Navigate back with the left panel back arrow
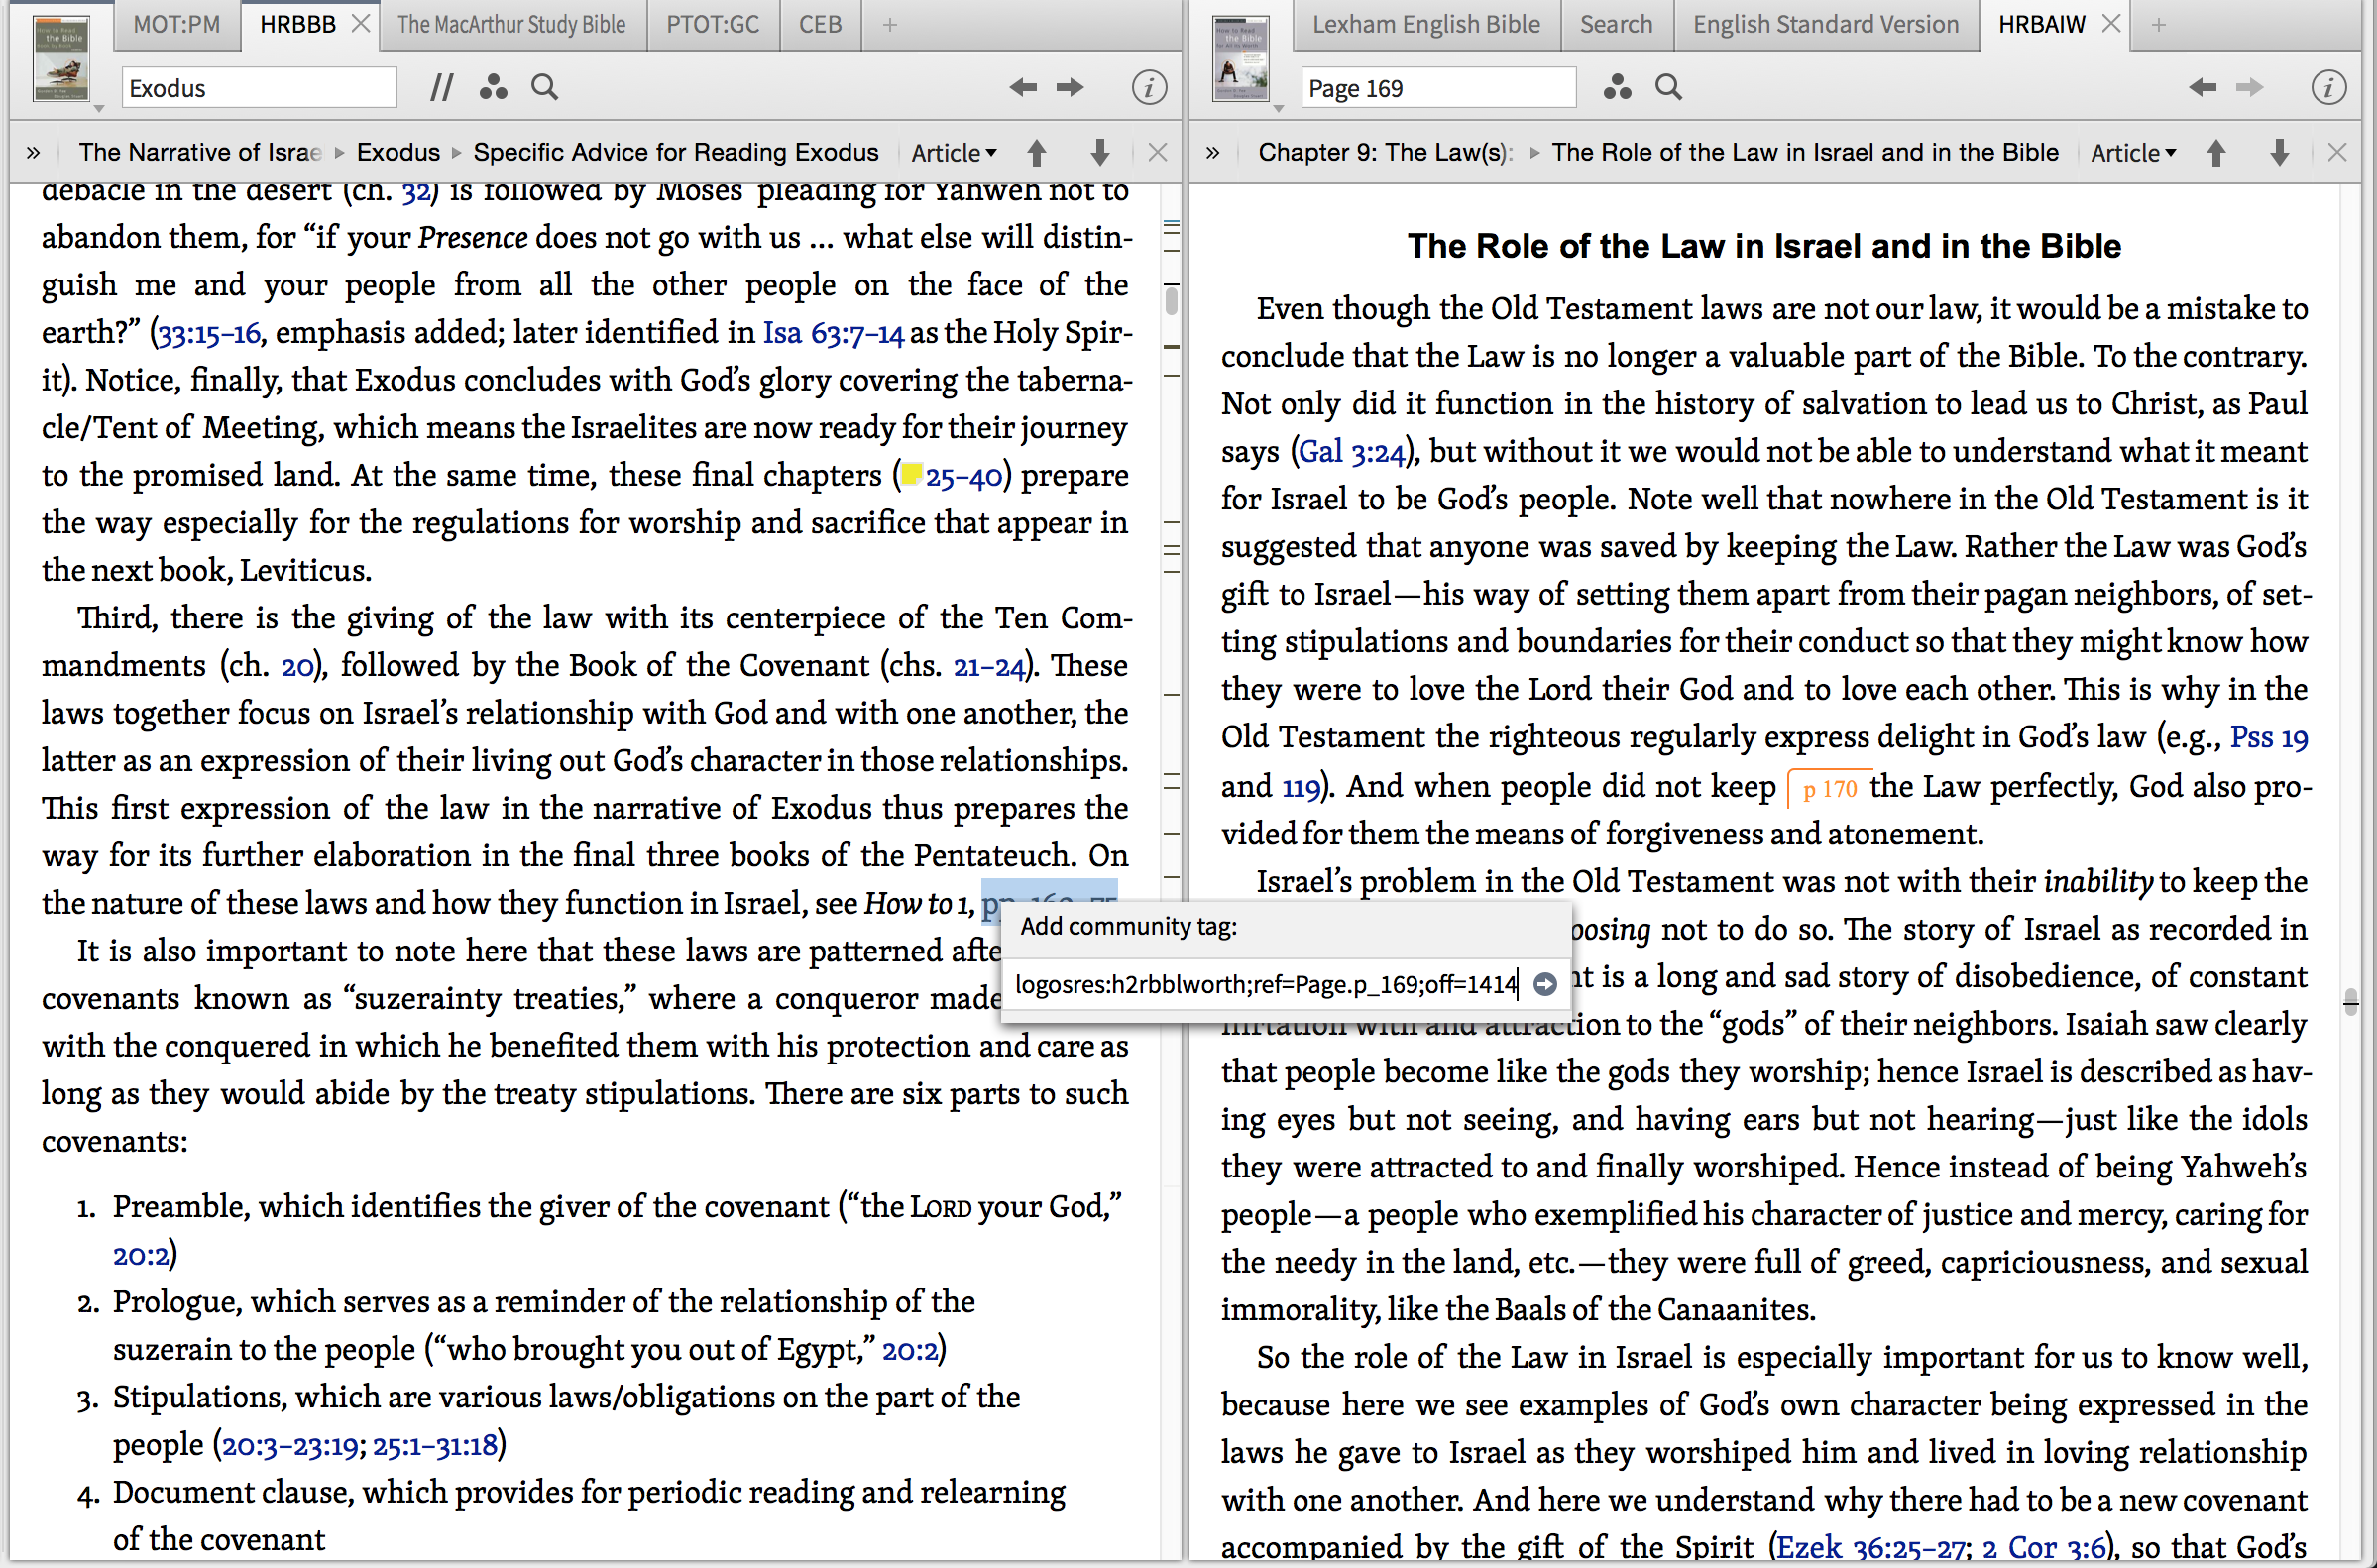 [x=1022, y=88]
